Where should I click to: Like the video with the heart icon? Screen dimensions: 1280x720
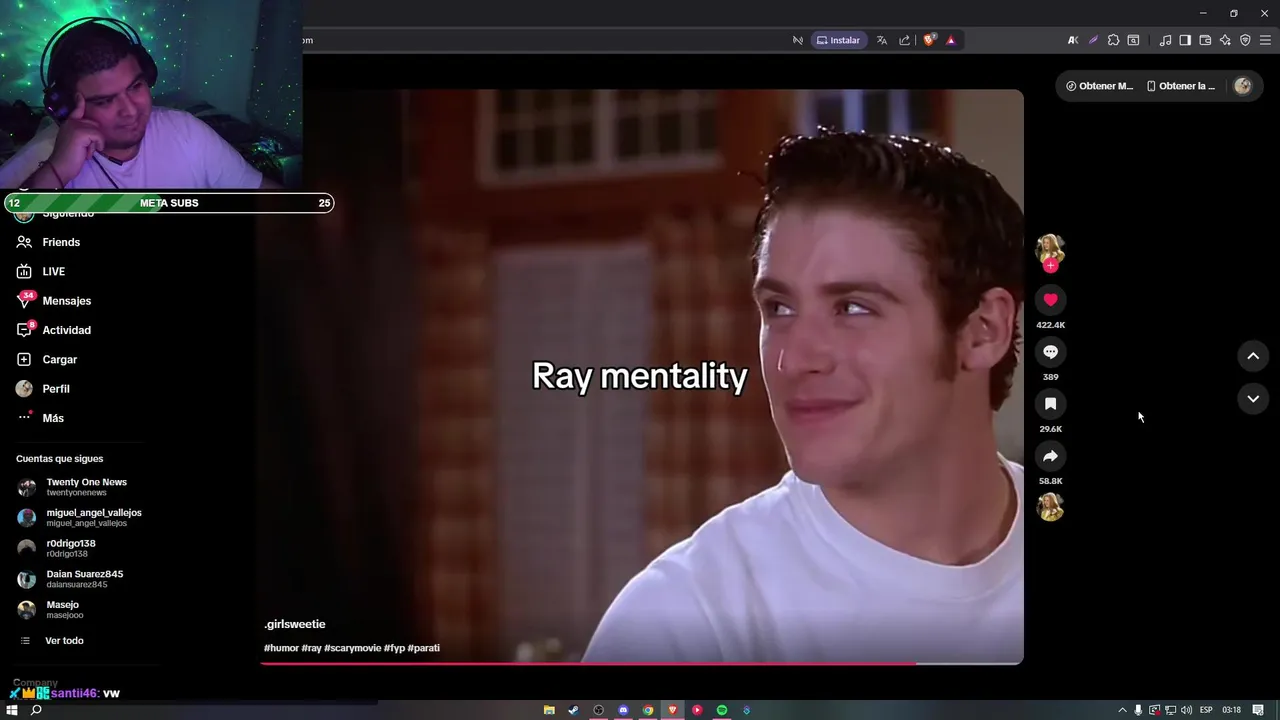(1050, 300)
